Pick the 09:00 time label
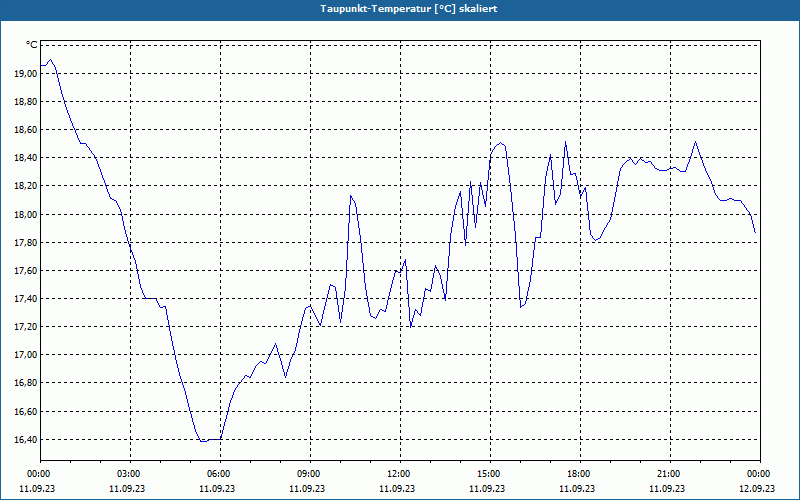This screenshot has width=800, height=500. (x=310, y=474)
